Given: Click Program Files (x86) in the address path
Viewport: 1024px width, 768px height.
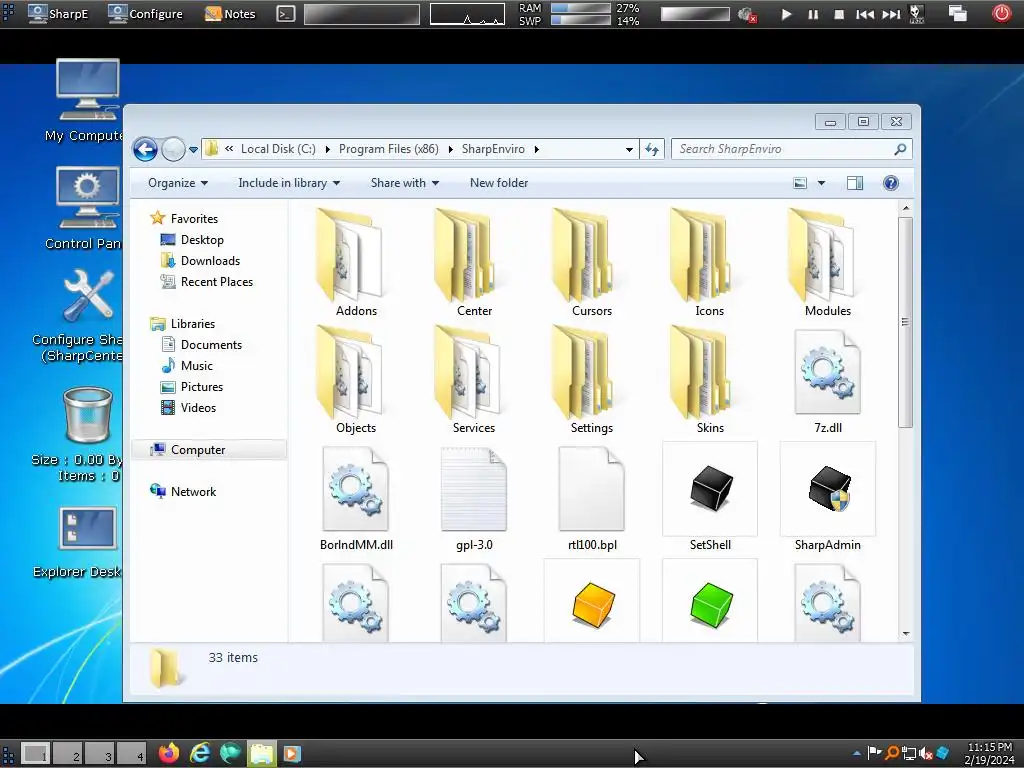Looking at the screenshot, I should pyautogui.click(x=389, y=149).
